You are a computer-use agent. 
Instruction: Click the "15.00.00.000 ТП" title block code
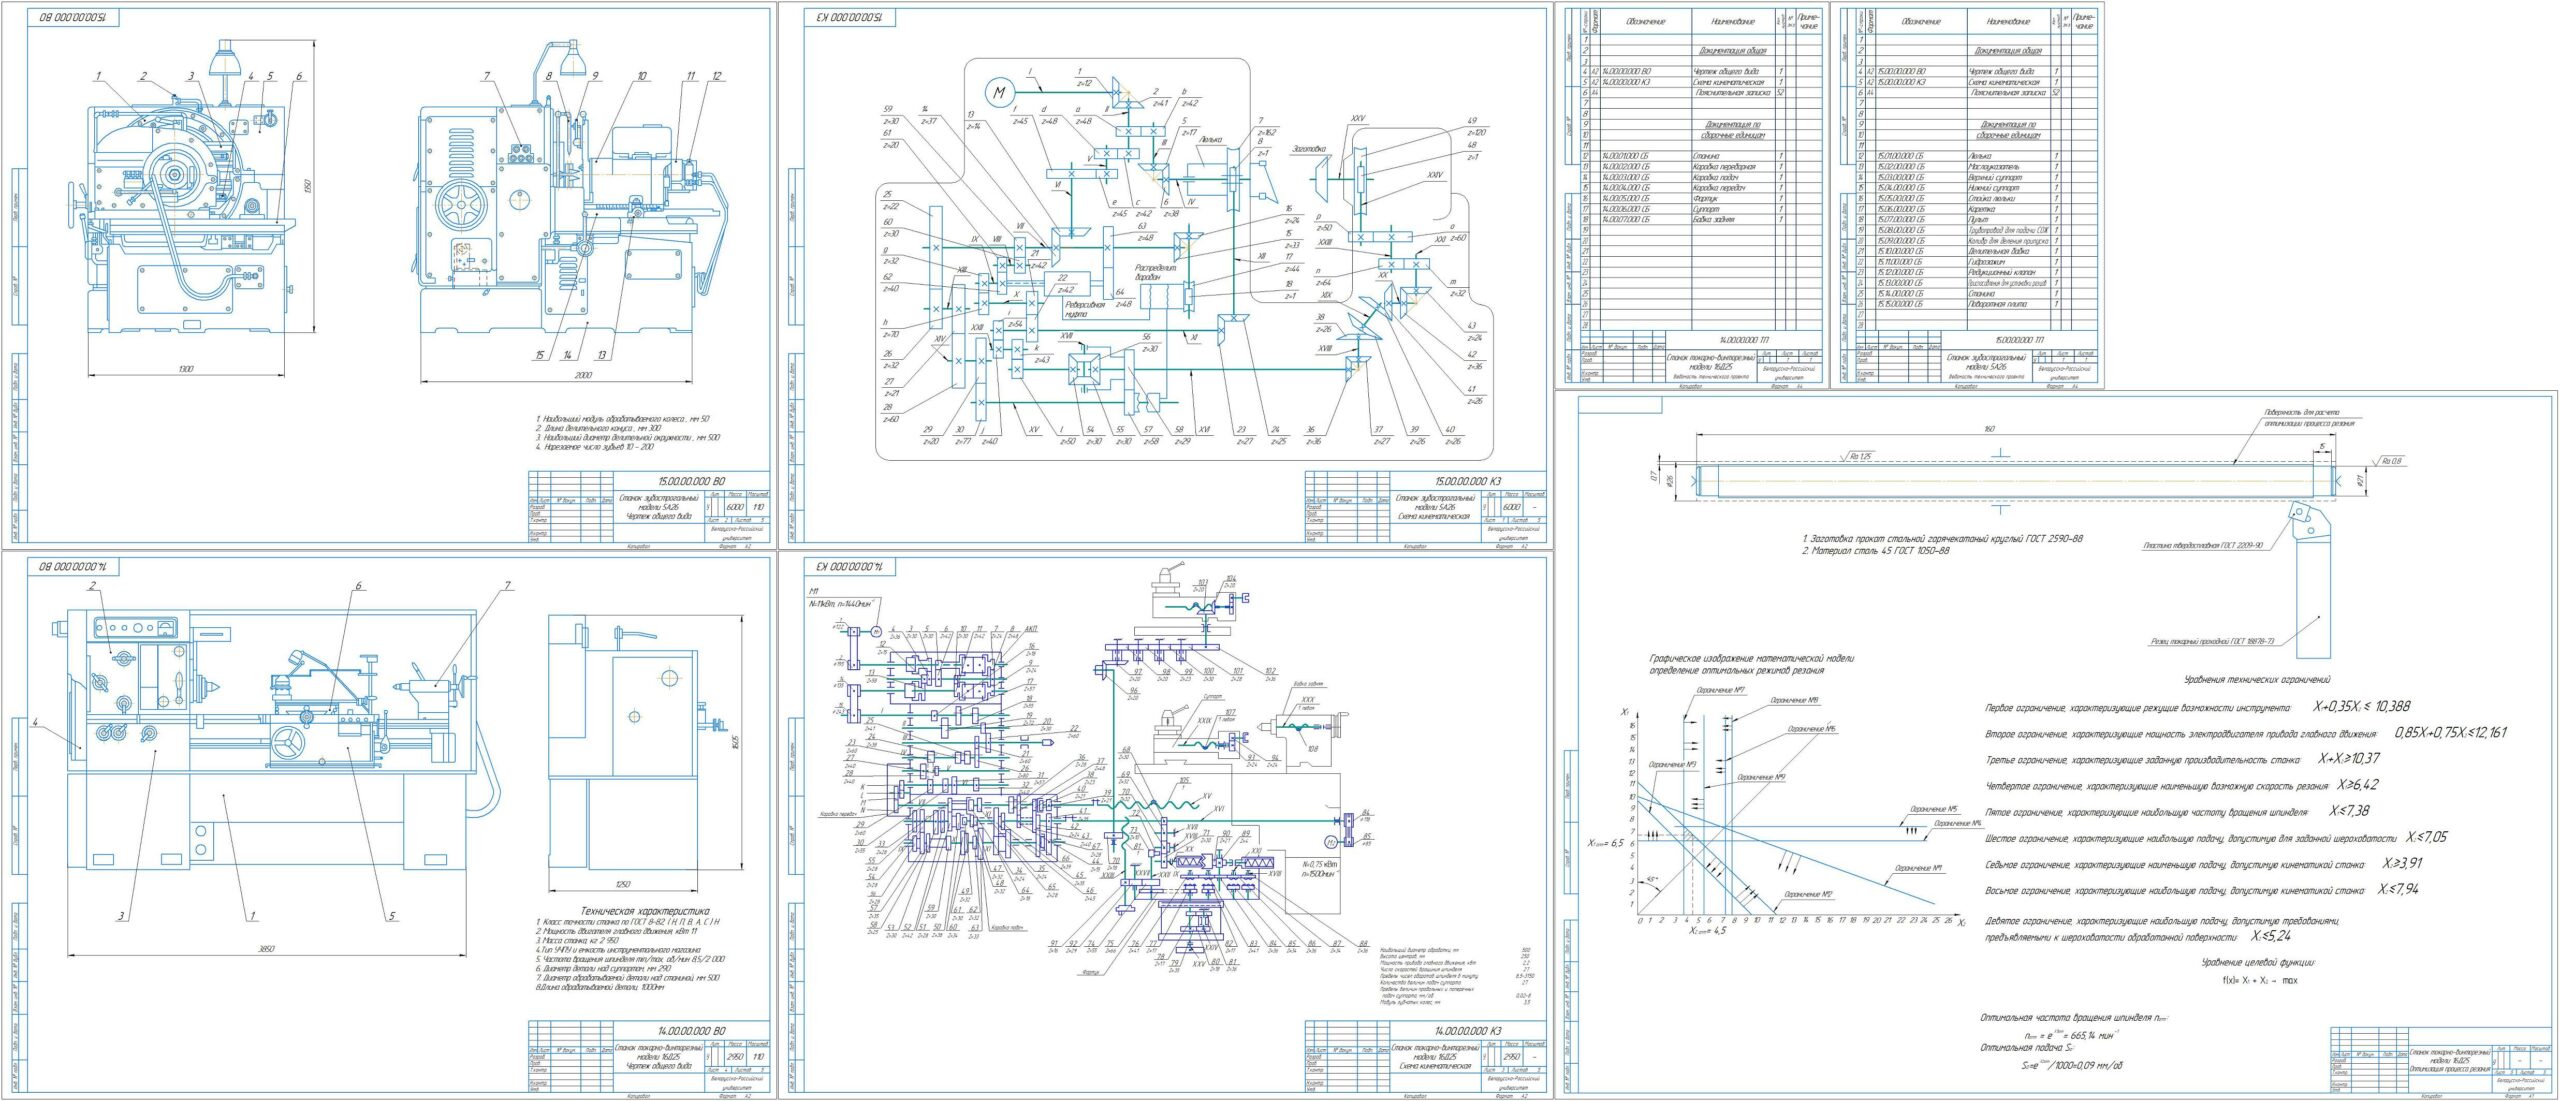point(2020,340)
